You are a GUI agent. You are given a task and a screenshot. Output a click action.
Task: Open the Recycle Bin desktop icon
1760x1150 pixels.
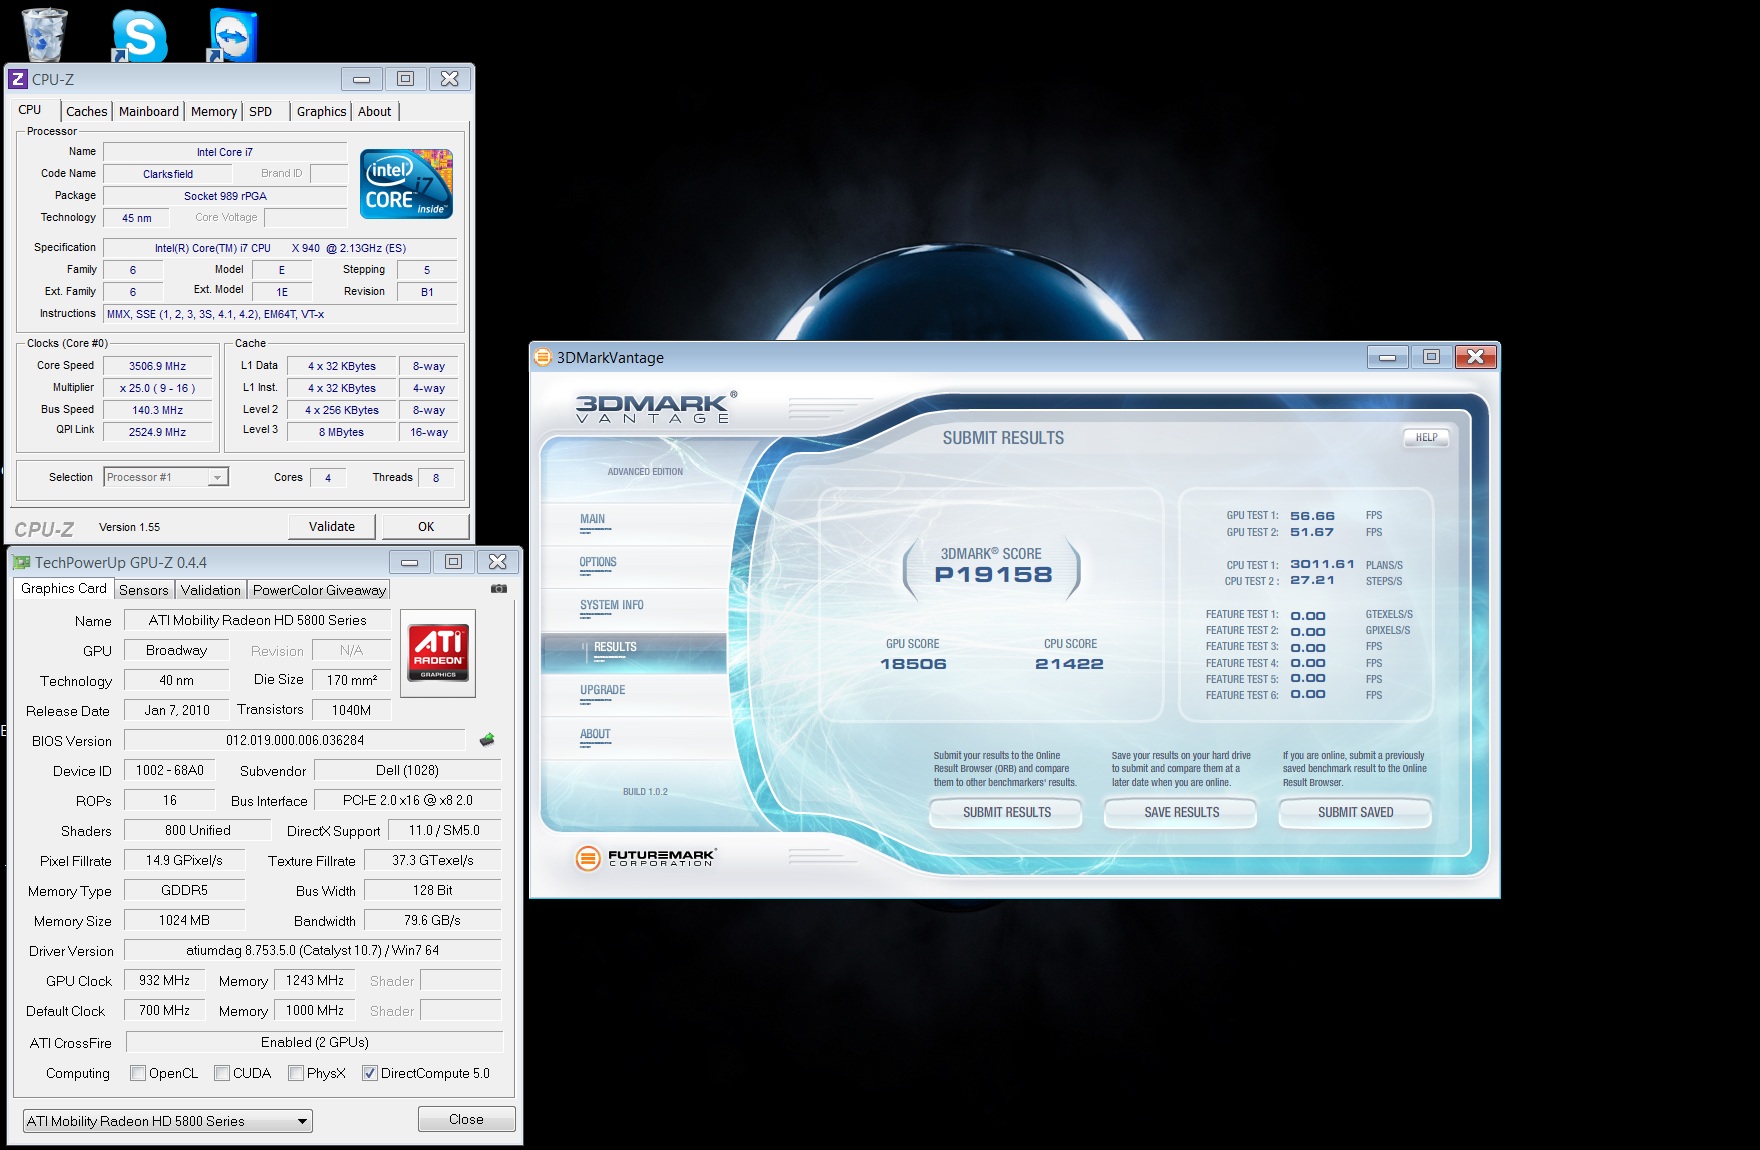(x=44, y=33)
